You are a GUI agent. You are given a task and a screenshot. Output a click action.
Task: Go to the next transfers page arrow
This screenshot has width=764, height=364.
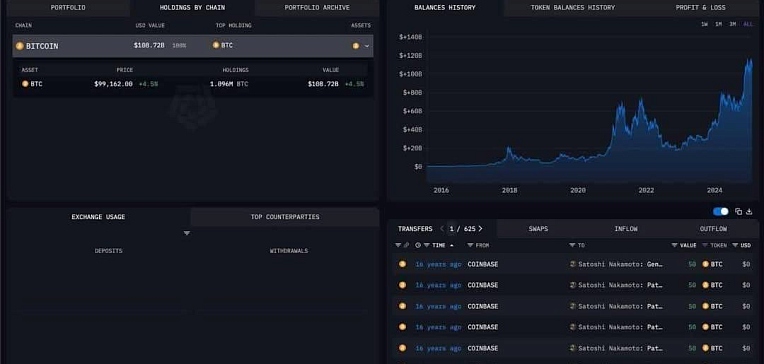click(480, 229)
